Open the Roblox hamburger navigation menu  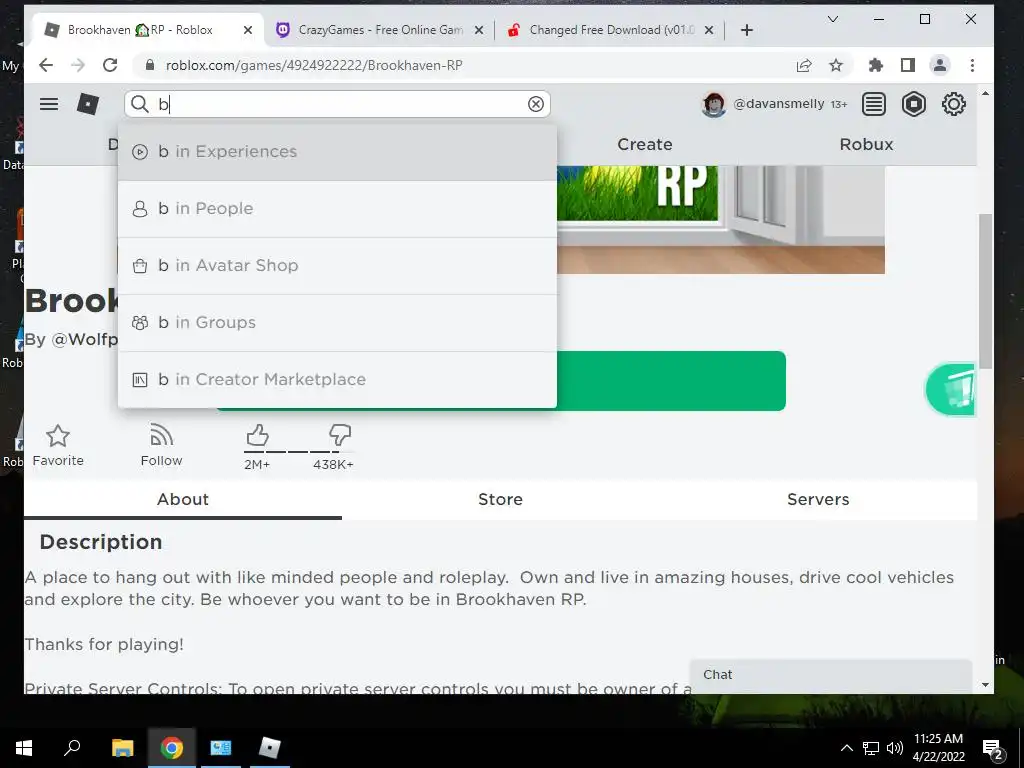tap(49, 104)
